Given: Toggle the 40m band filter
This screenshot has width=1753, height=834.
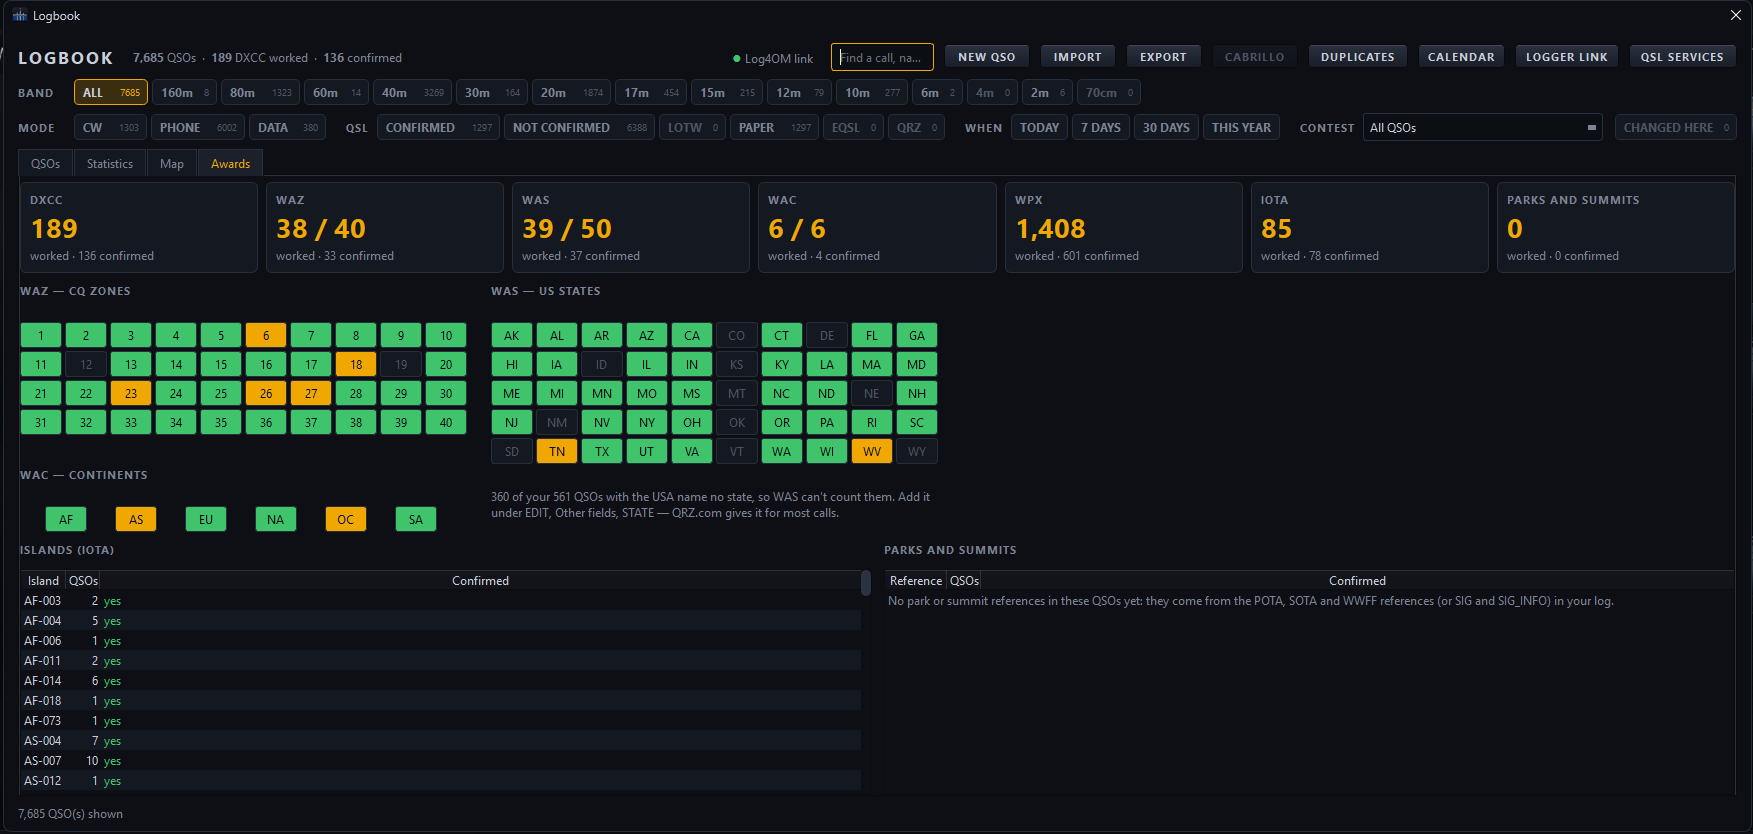Looking at the screenshot, I should coord(414,93).
